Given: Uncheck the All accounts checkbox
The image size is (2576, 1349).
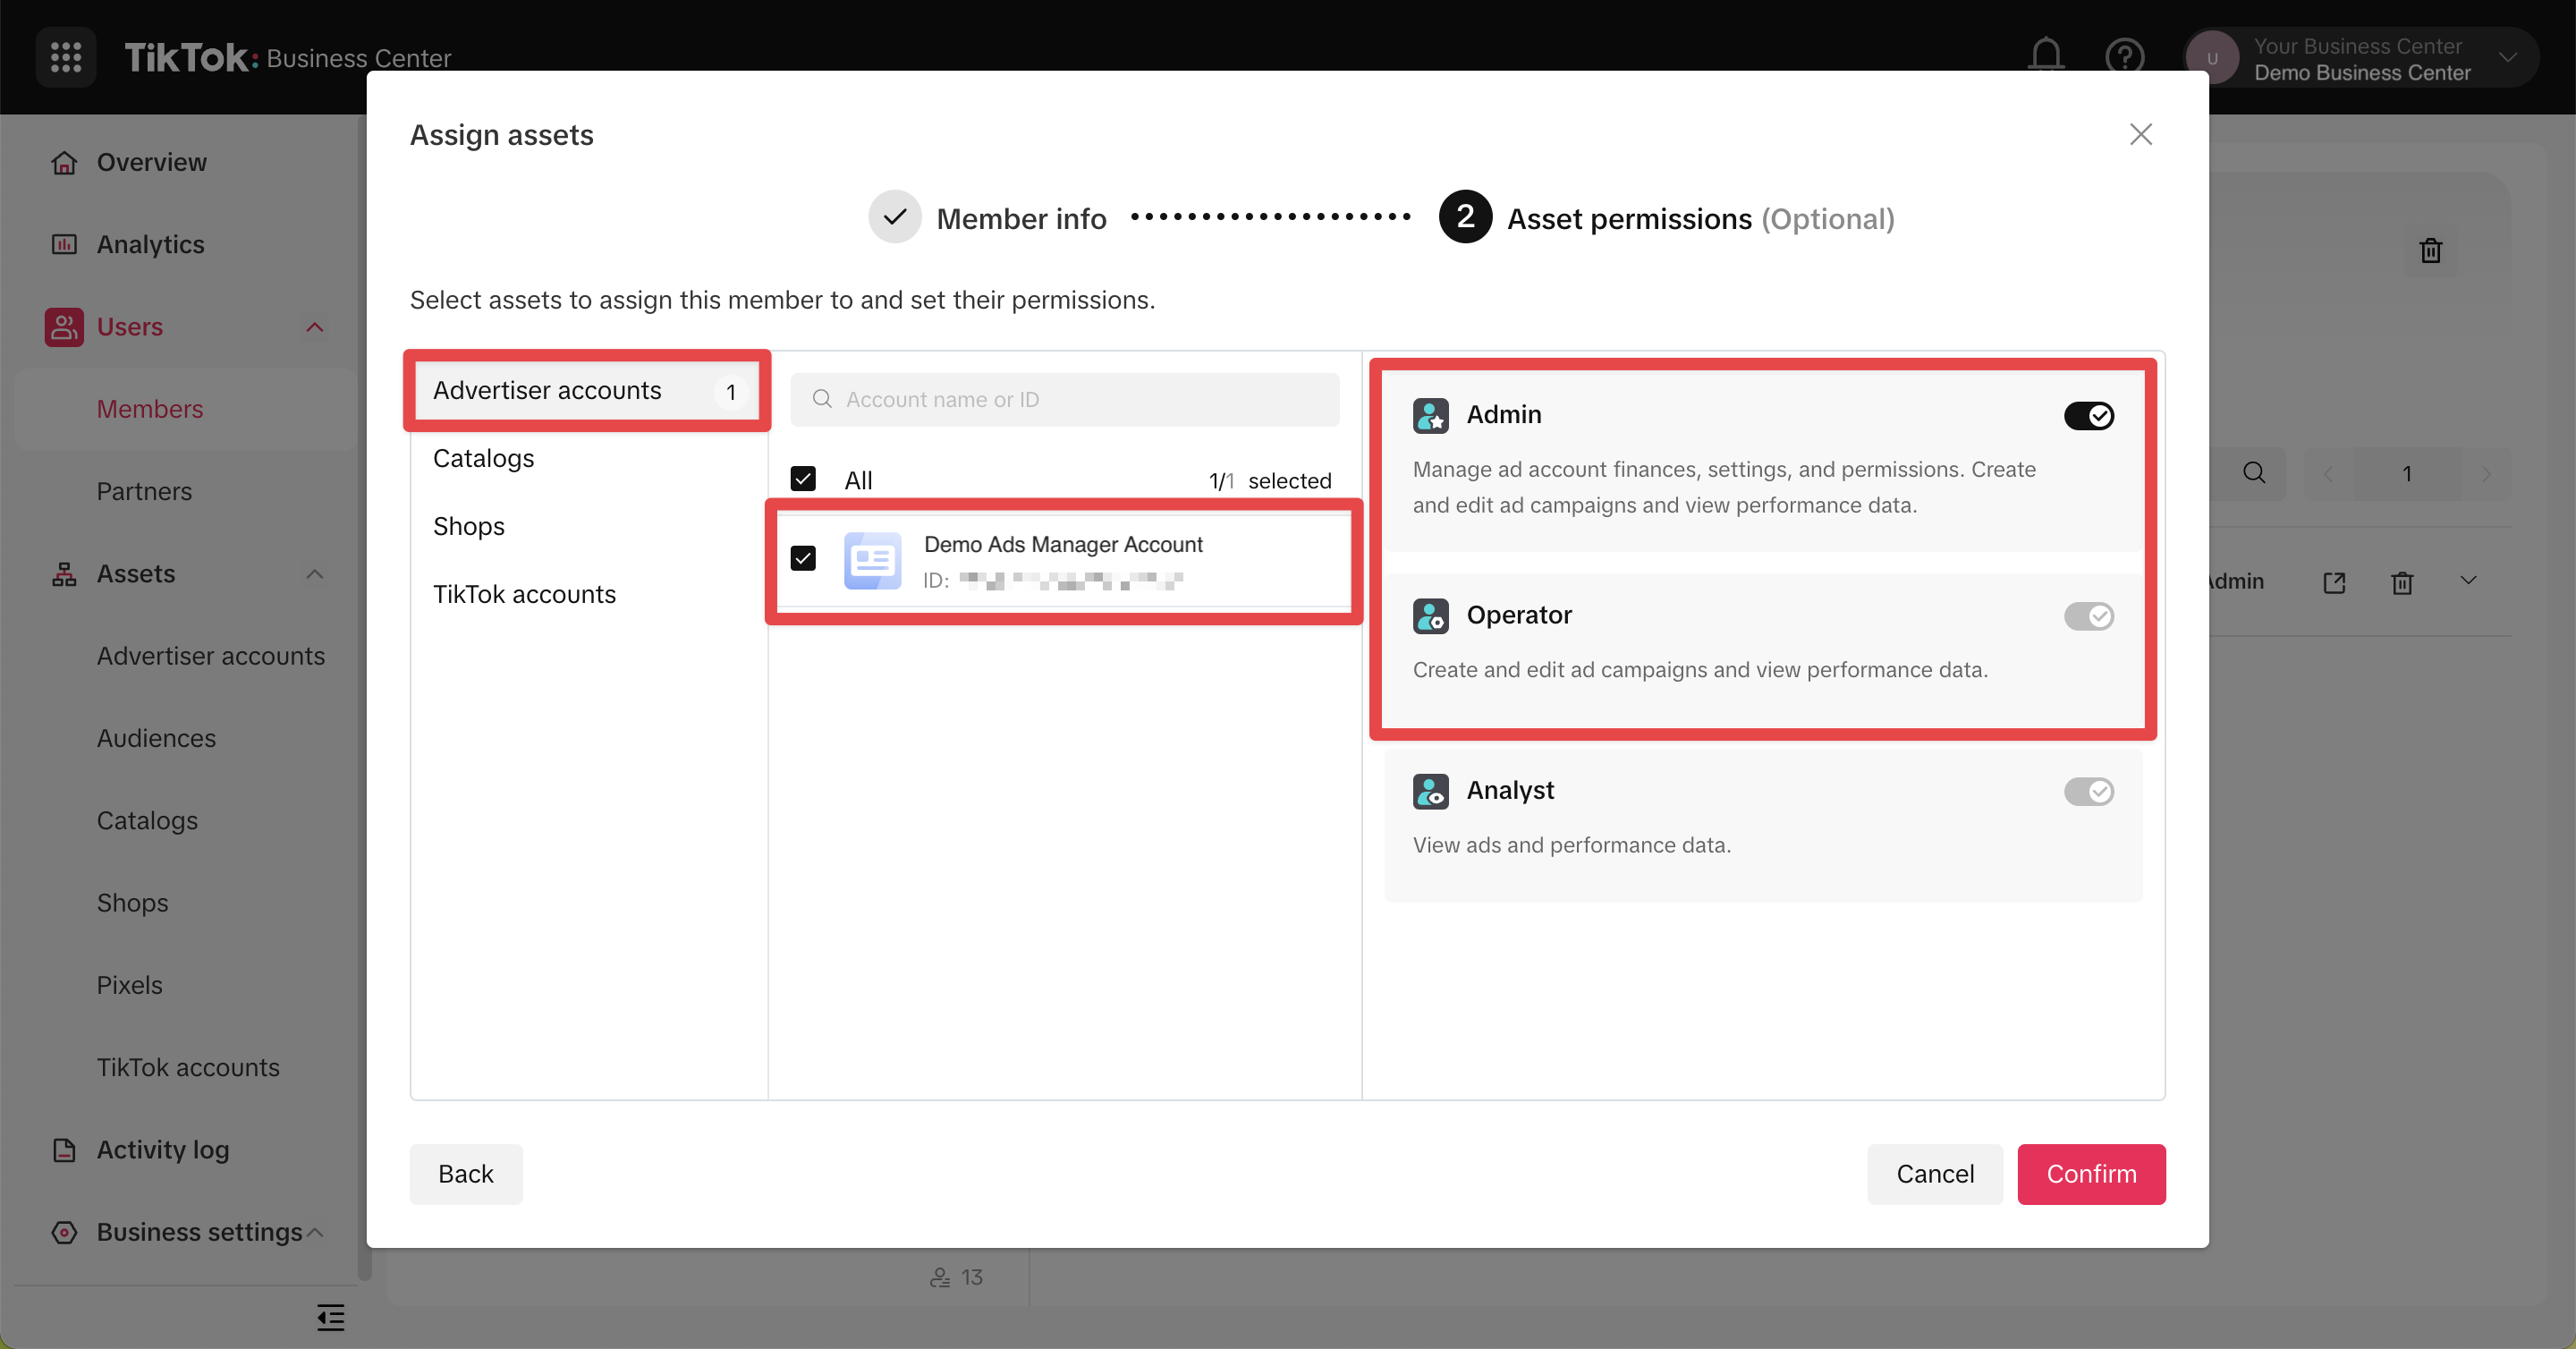Looking at the screenshot, I should [x=803, y=480].
